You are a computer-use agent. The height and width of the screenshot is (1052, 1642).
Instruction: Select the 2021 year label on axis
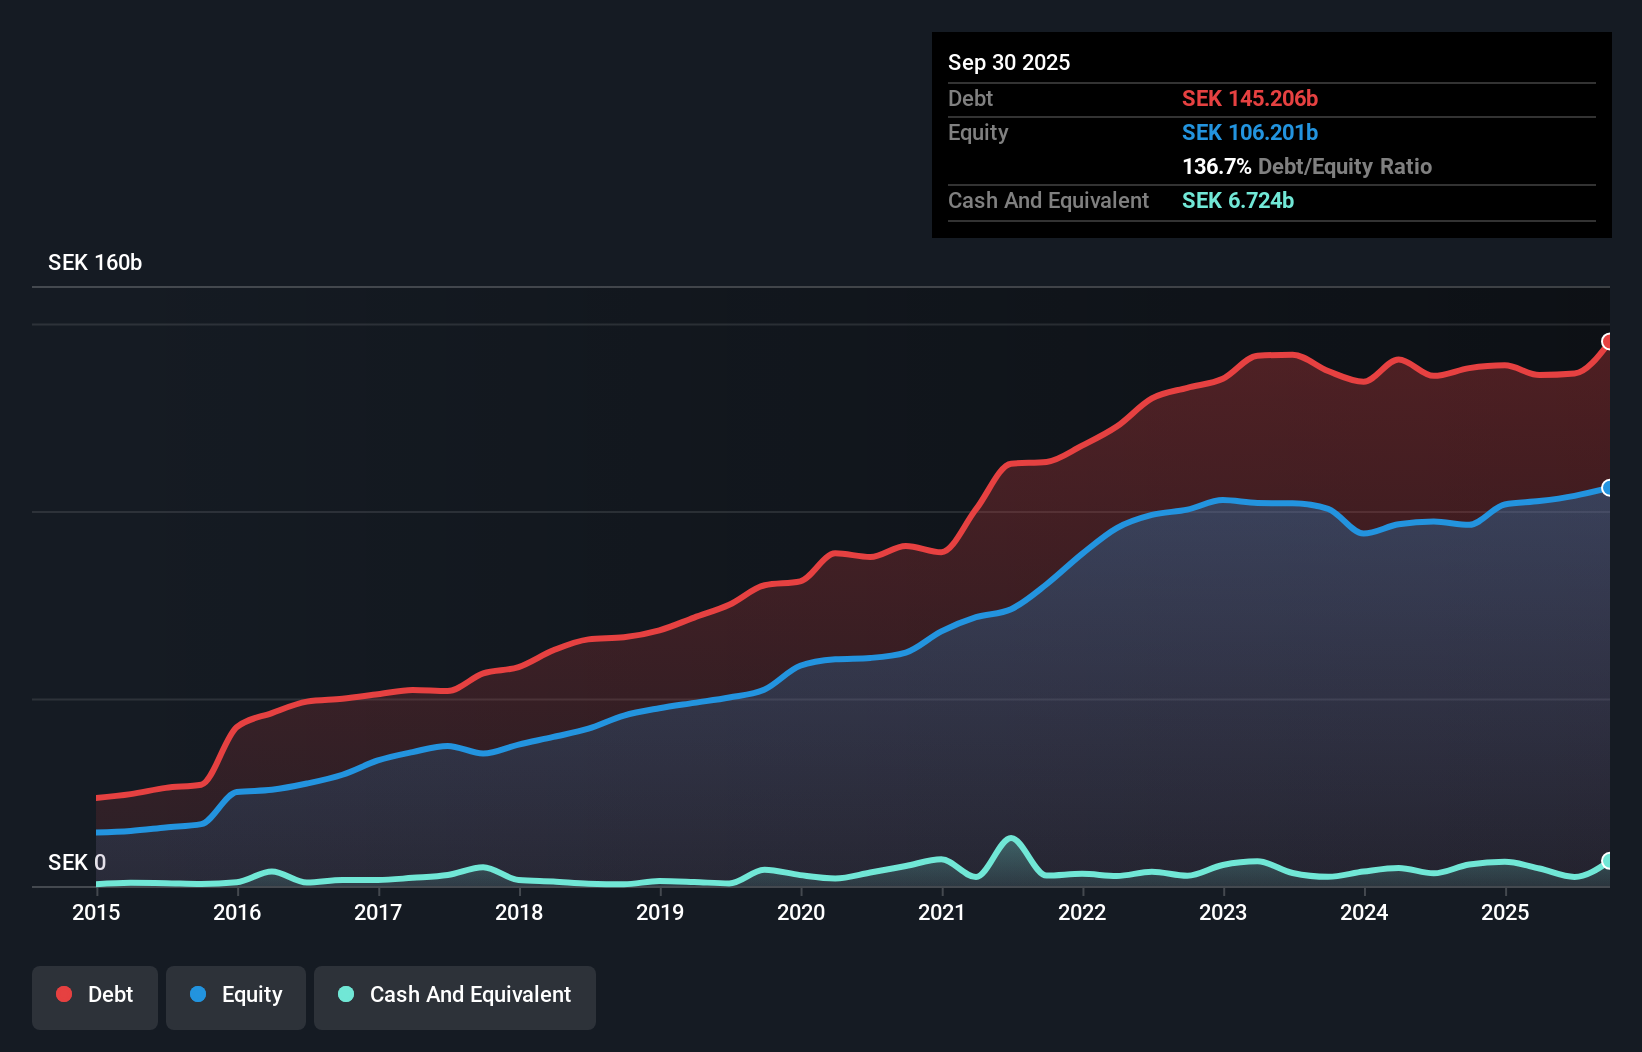tap(942, 913)
